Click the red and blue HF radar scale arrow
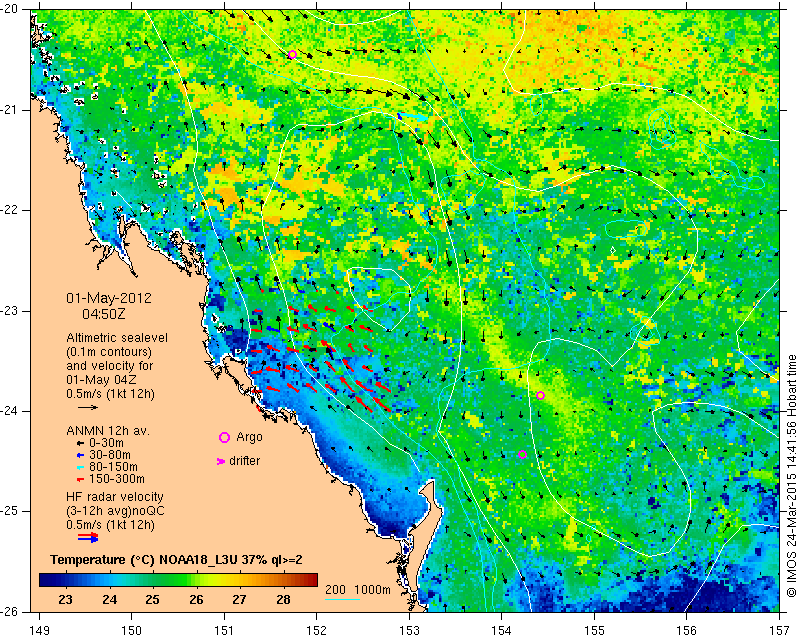 (88, 537)
